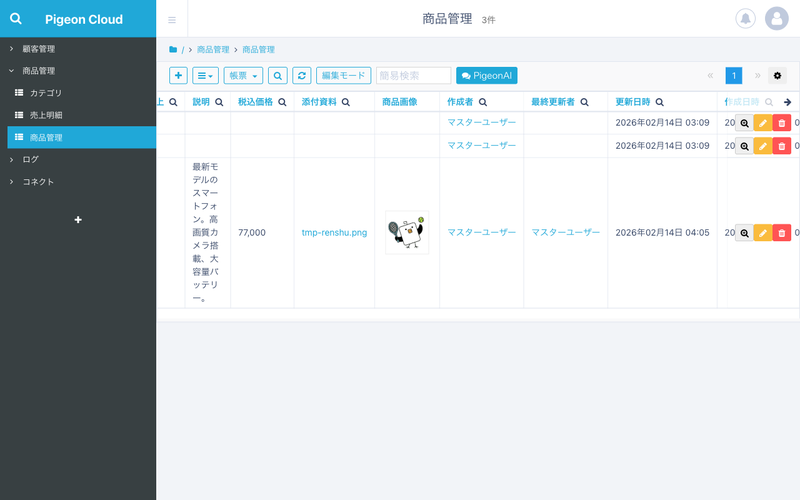Screen dimensions: 800x500
Task: Open the user avatar menu
Action: click(x=777, y=19)
